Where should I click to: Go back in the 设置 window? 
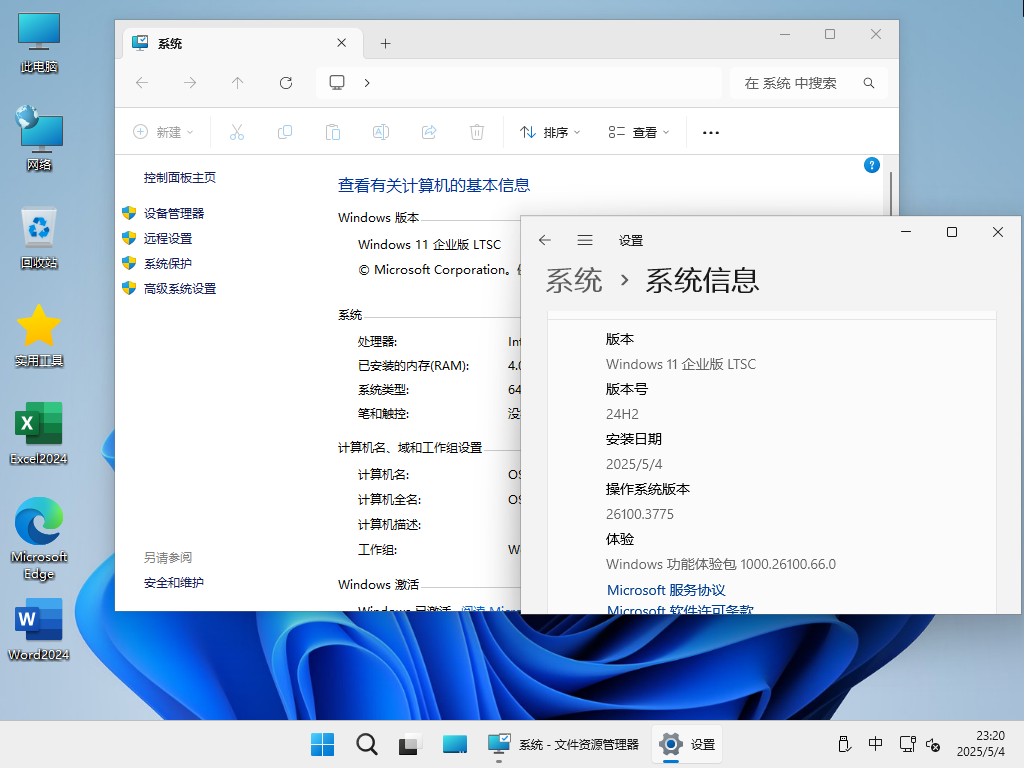(545, 240)
